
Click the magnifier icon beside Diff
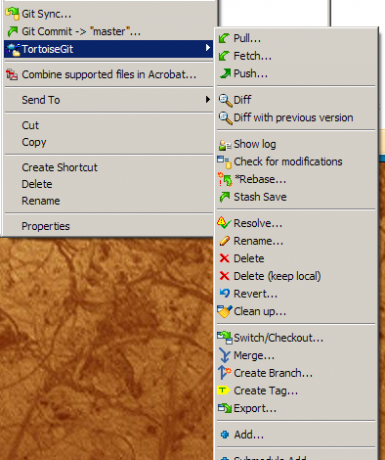(x=225, y=100)
